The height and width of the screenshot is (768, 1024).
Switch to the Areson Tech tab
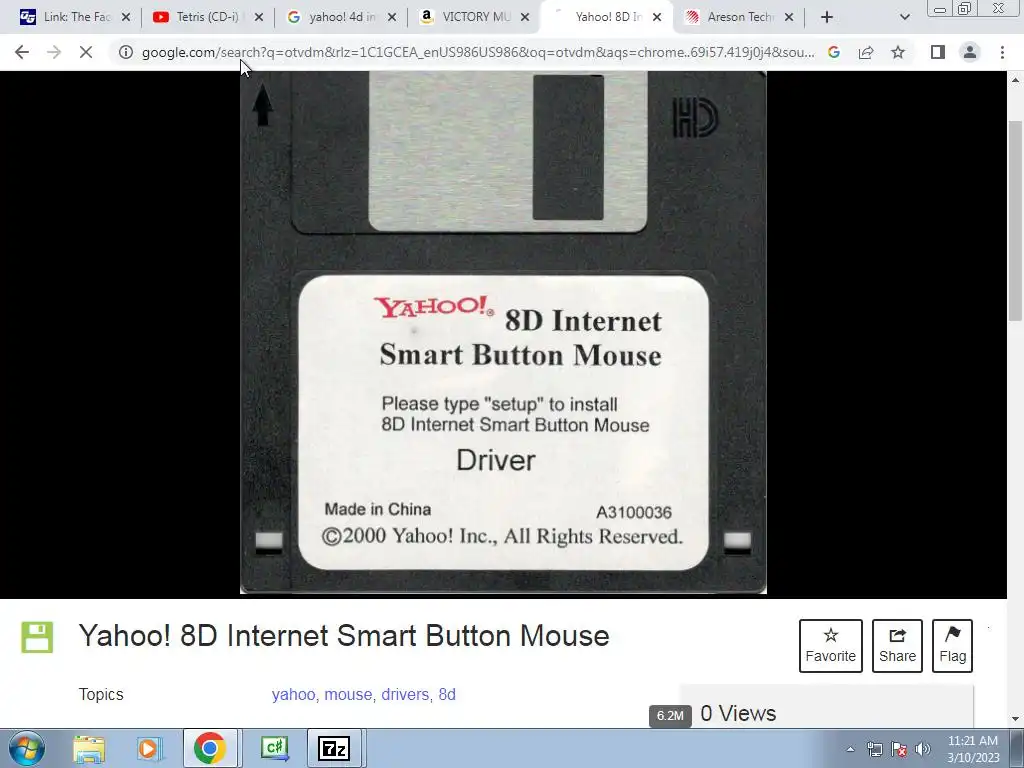point(739,17)
